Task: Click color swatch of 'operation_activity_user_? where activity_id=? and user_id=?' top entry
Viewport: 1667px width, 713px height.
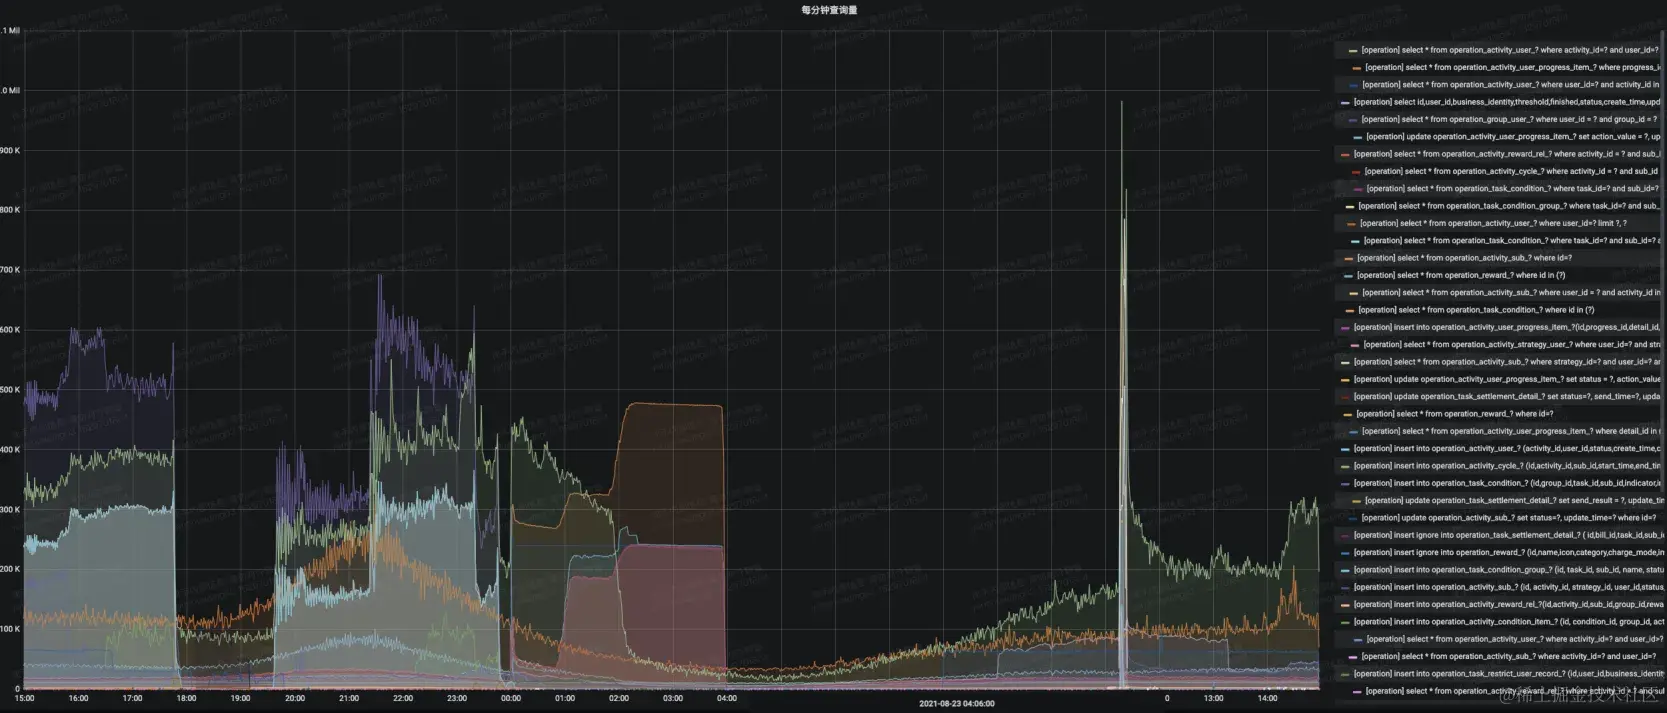Action: click(1352, 50)
